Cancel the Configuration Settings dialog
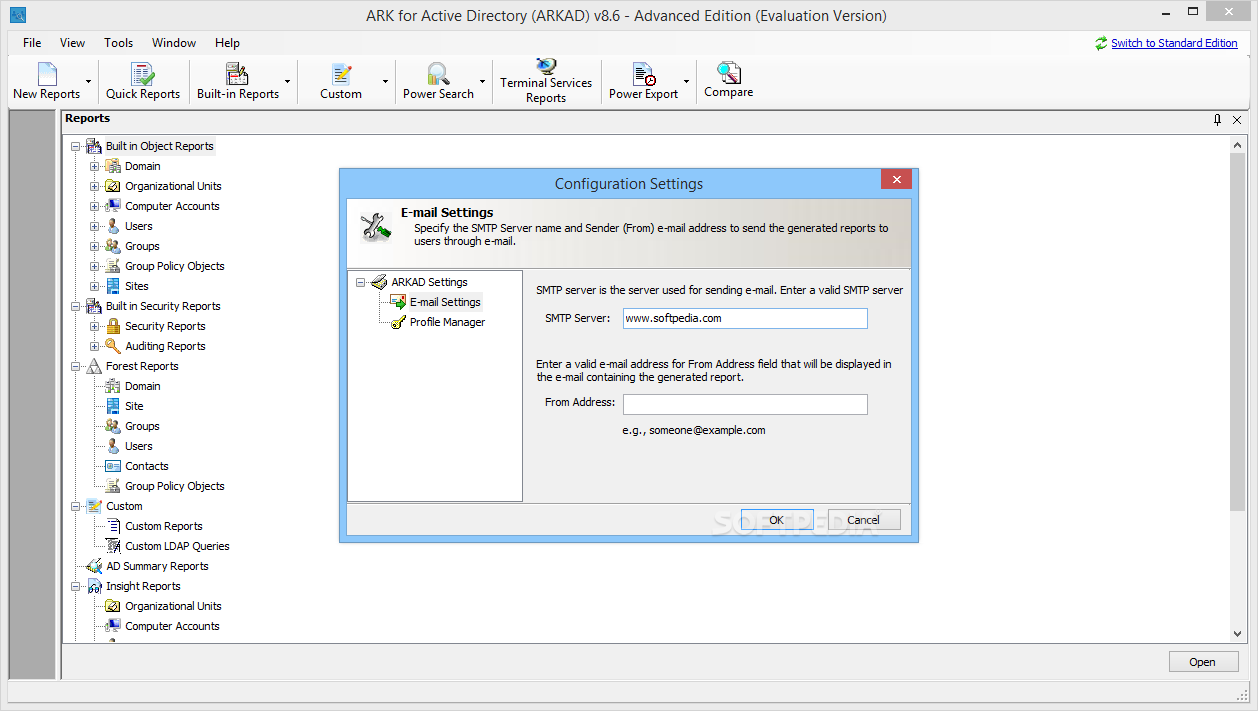Image resolution: width=1258 pixels, height=711 pixels. coord(864,520)
